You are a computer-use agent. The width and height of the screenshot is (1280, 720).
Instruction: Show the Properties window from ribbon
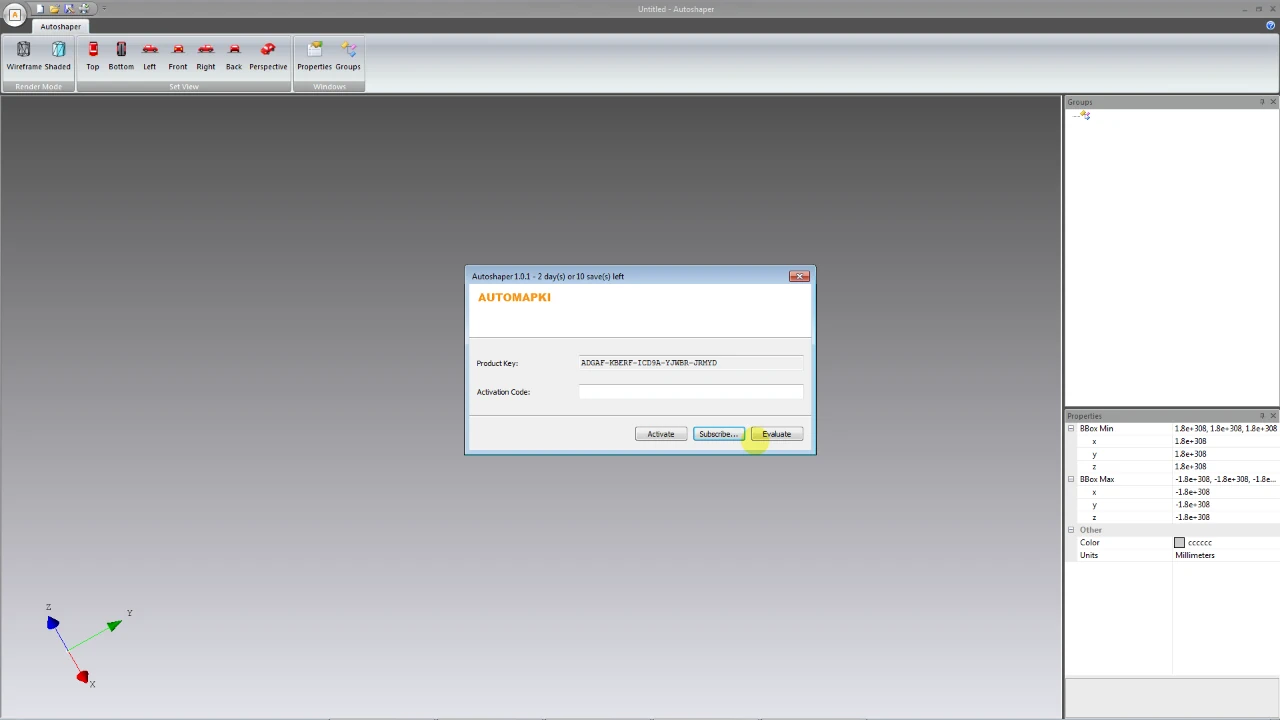point(314,56)
